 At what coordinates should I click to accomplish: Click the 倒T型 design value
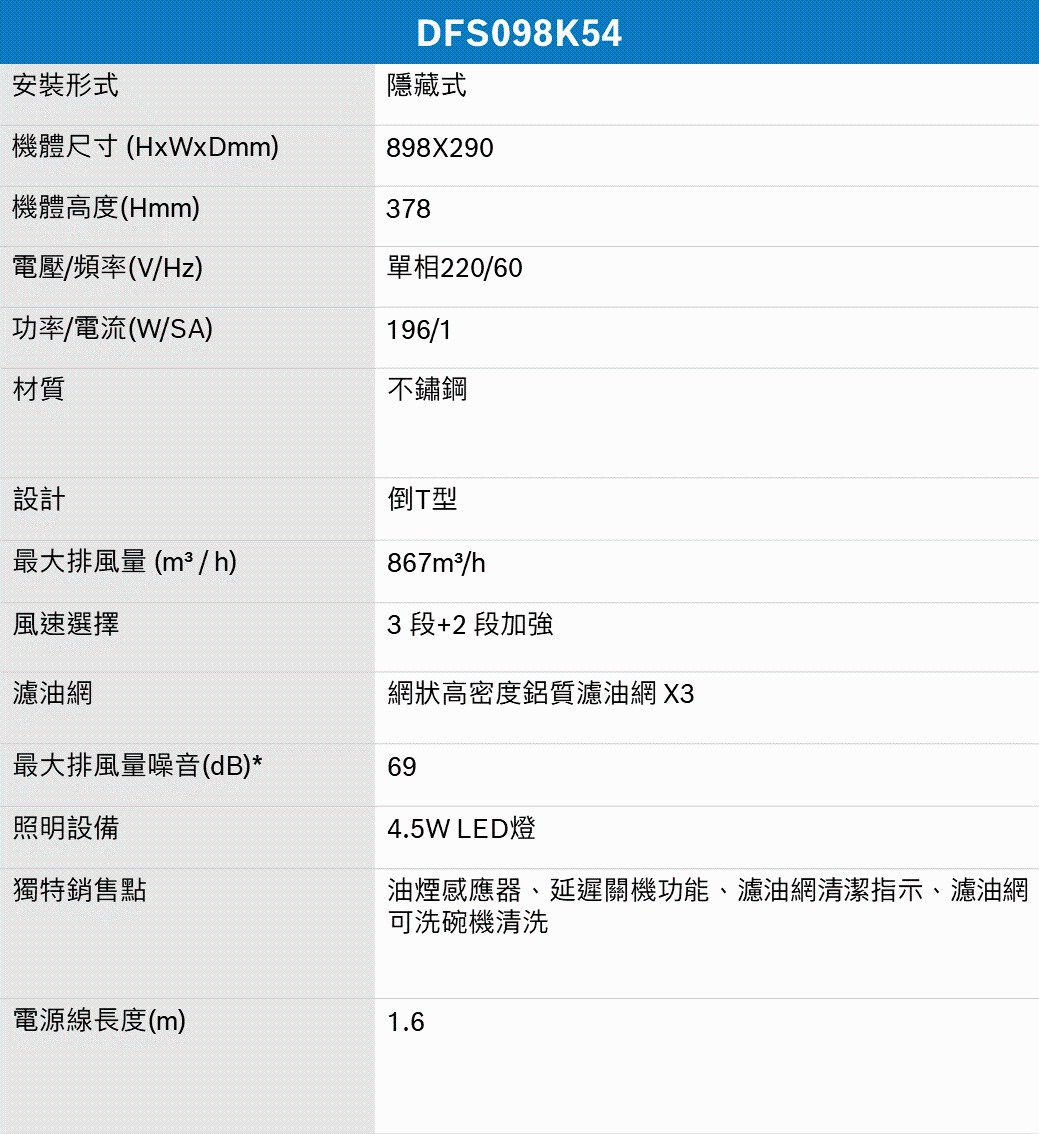point(422,500)
